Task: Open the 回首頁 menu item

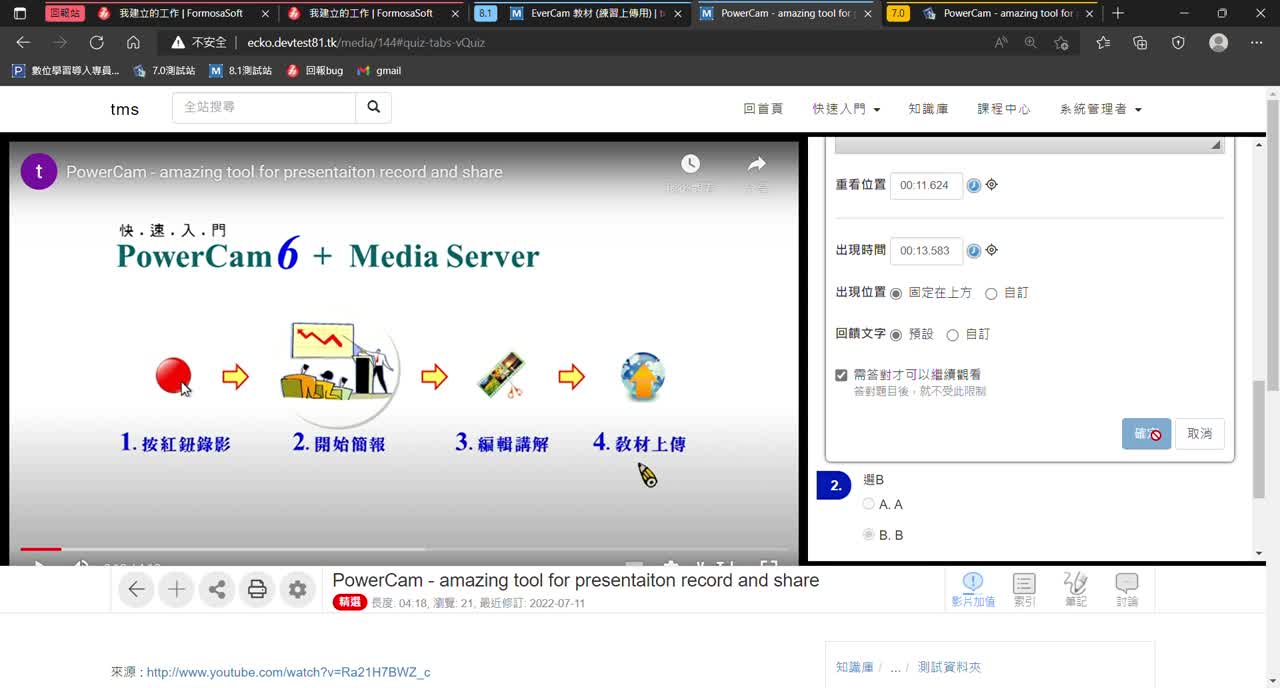Action: pyautogui.click(x=763, y=109)
